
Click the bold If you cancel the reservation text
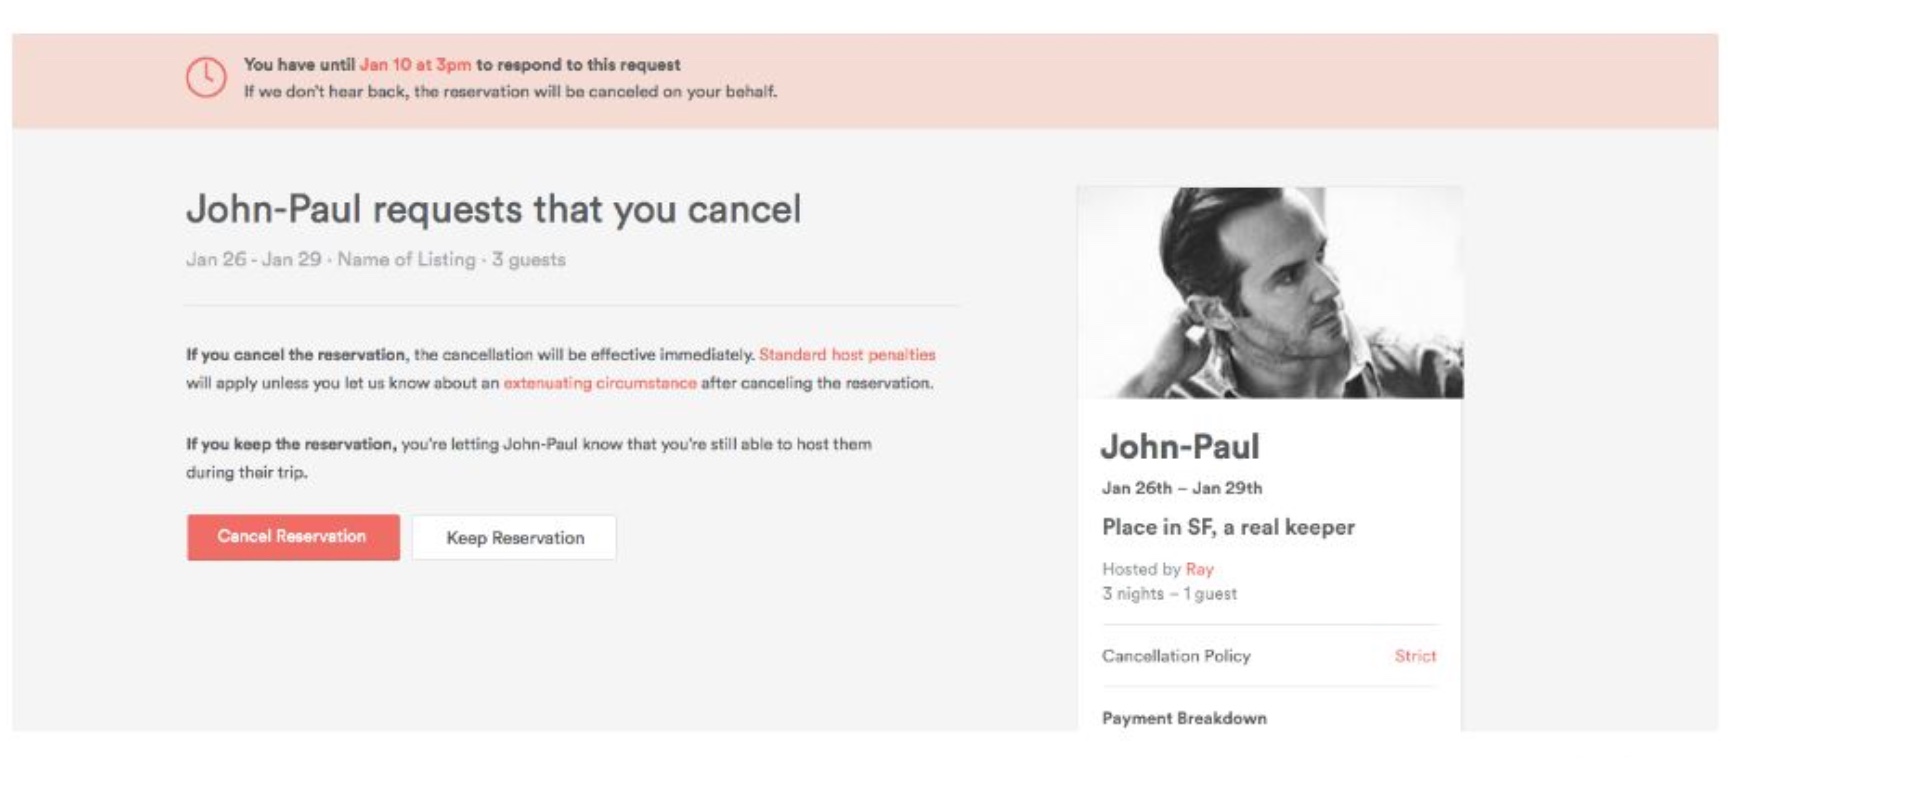(296, 355)
